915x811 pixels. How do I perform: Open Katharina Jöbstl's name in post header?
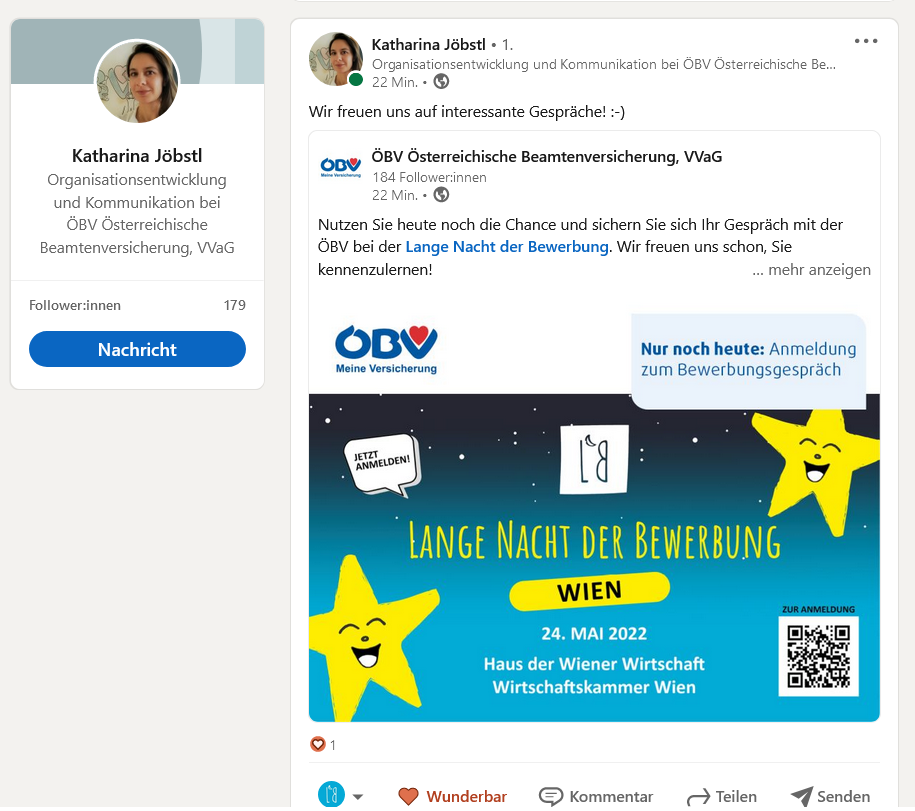click(428, 44)
